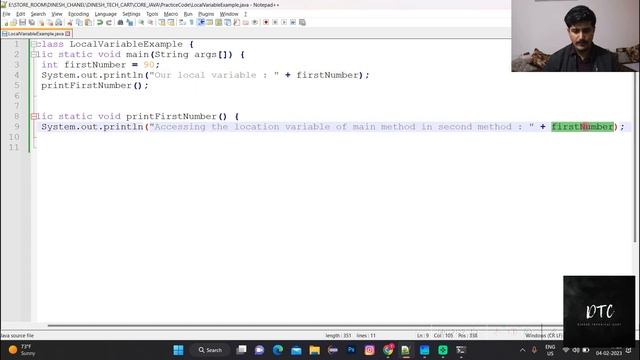The width and height of the screenshot is (640, 360).
Task: Select the LocalVariableExample.java tab
Action: [x=36, y=34]
